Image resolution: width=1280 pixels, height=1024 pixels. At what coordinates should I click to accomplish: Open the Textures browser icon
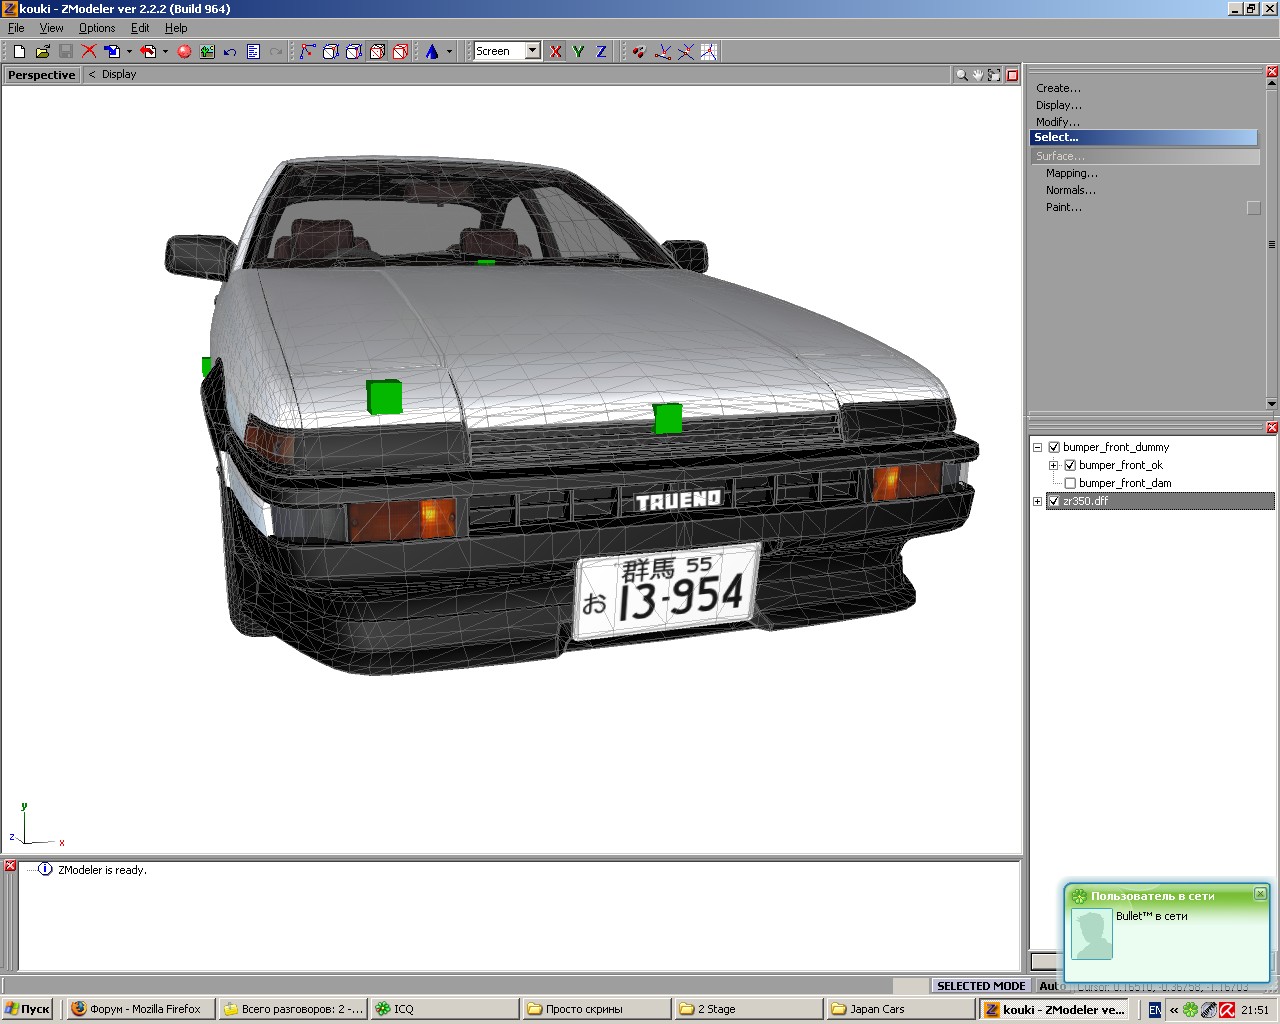click(207, 51)
